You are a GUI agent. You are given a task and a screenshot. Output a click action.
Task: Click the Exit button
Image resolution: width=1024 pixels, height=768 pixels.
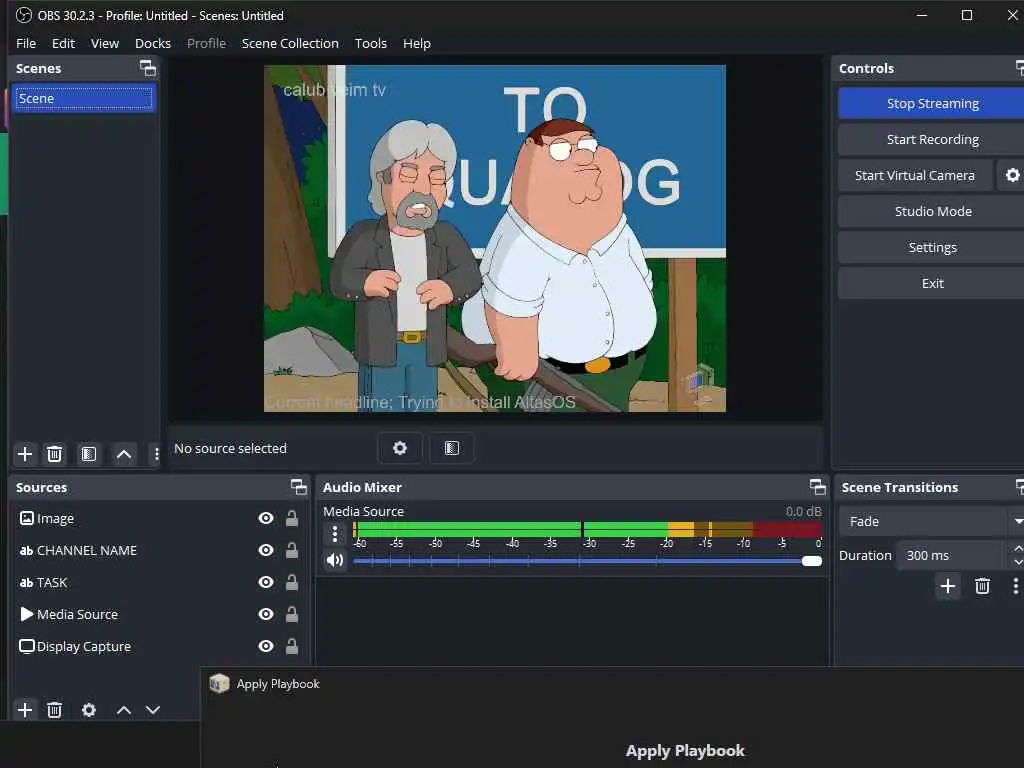click(932, 283)
